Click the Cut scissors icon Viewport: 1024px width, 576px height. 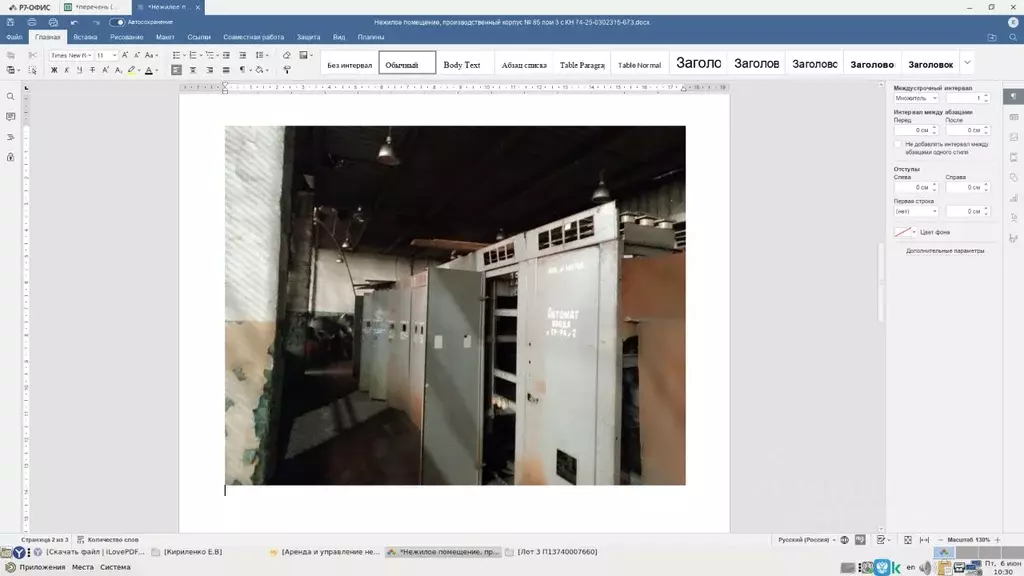pos(33,56)
